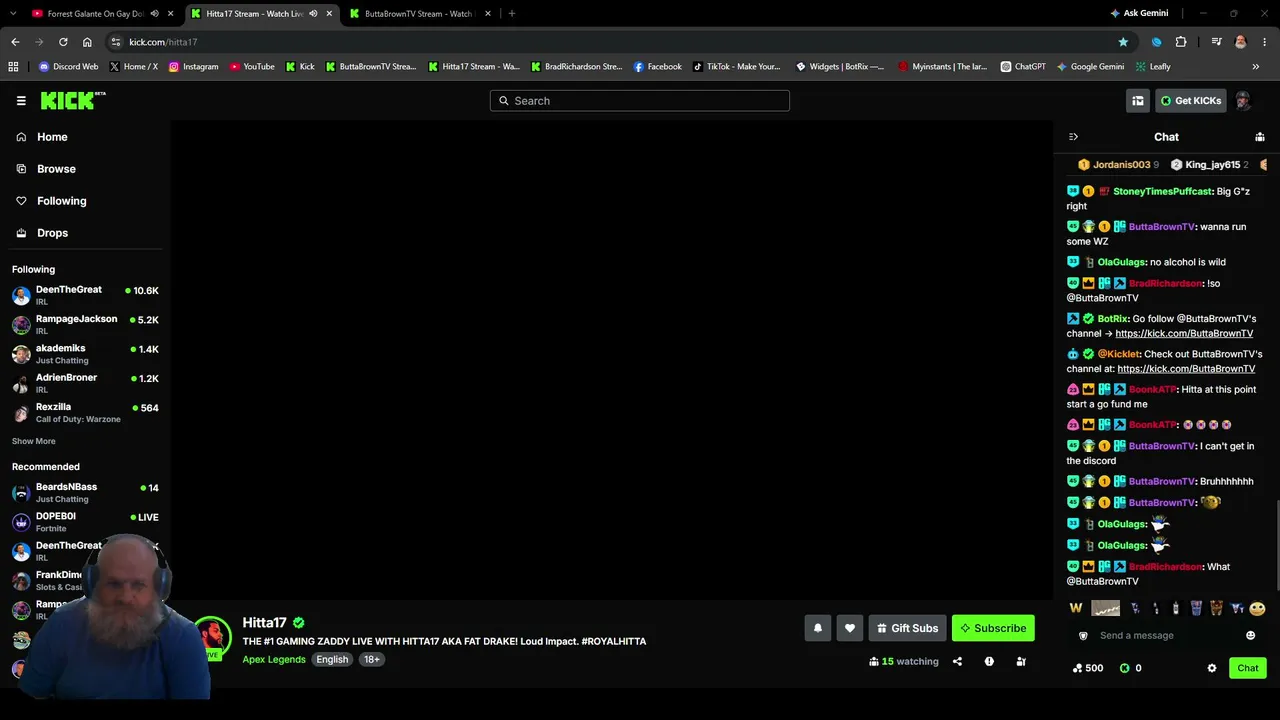The image size is (1280, 720).
Task: Open Drops in the sidebar
Action: coord(52,233)
